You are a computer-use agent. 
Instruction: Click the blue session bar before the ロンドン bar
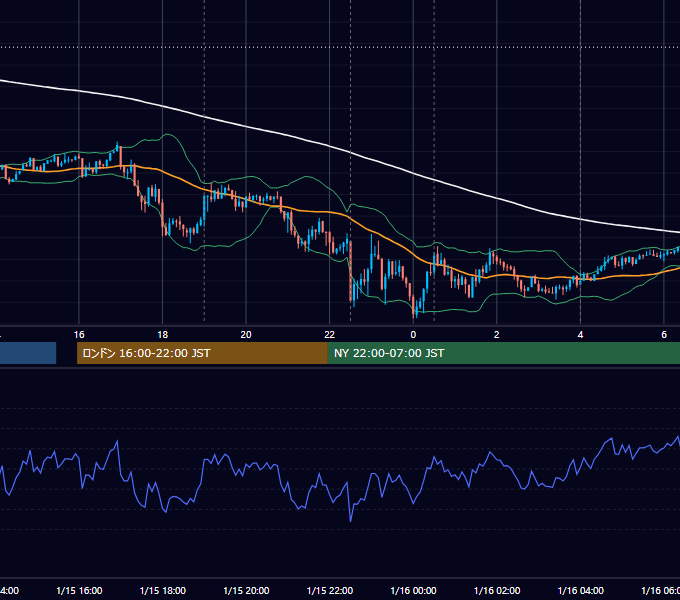(x=28, y=353)
